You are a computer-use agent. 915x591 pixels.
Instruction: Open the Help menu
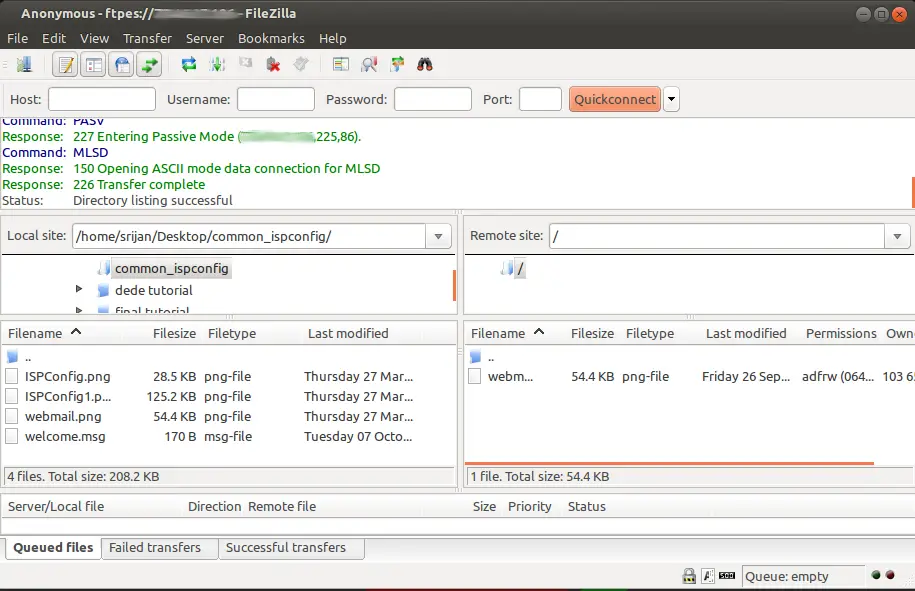coord(333,39)
